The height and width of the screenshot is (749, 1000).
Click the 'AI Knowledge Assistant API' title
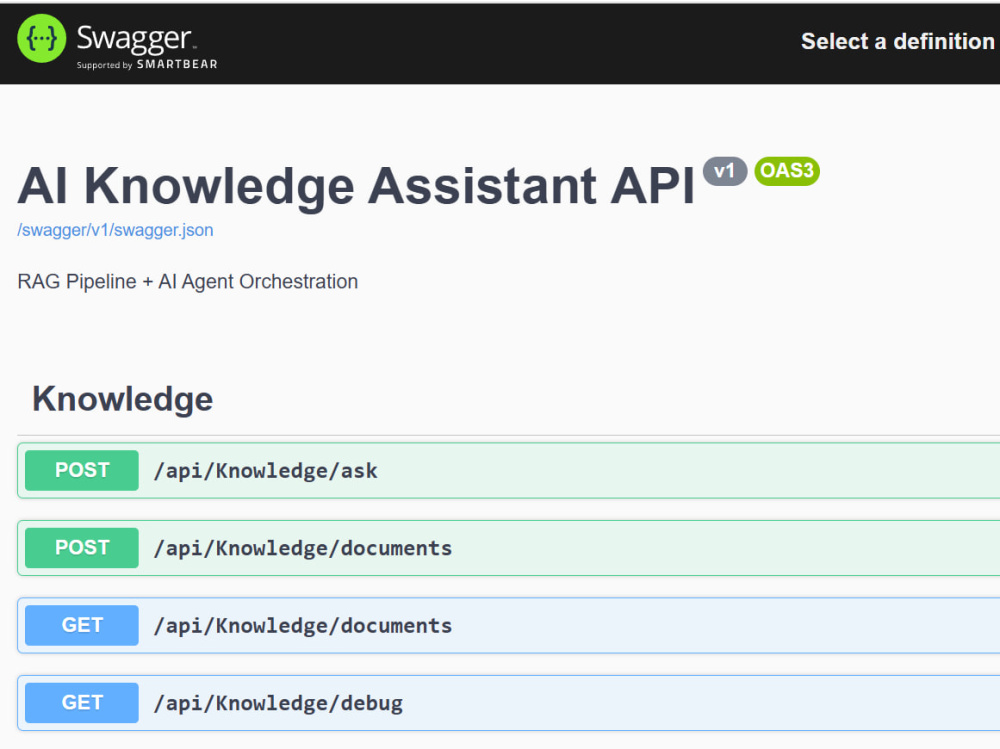pyautogui.click(x=356, y=186)
